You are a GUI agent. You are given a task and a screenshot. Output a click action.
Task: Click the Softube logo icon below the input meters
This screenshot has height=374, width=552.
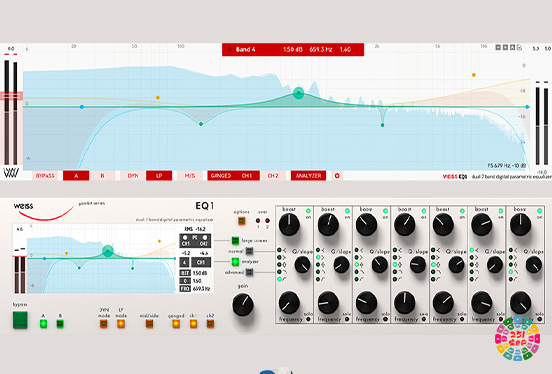point(11,173)
